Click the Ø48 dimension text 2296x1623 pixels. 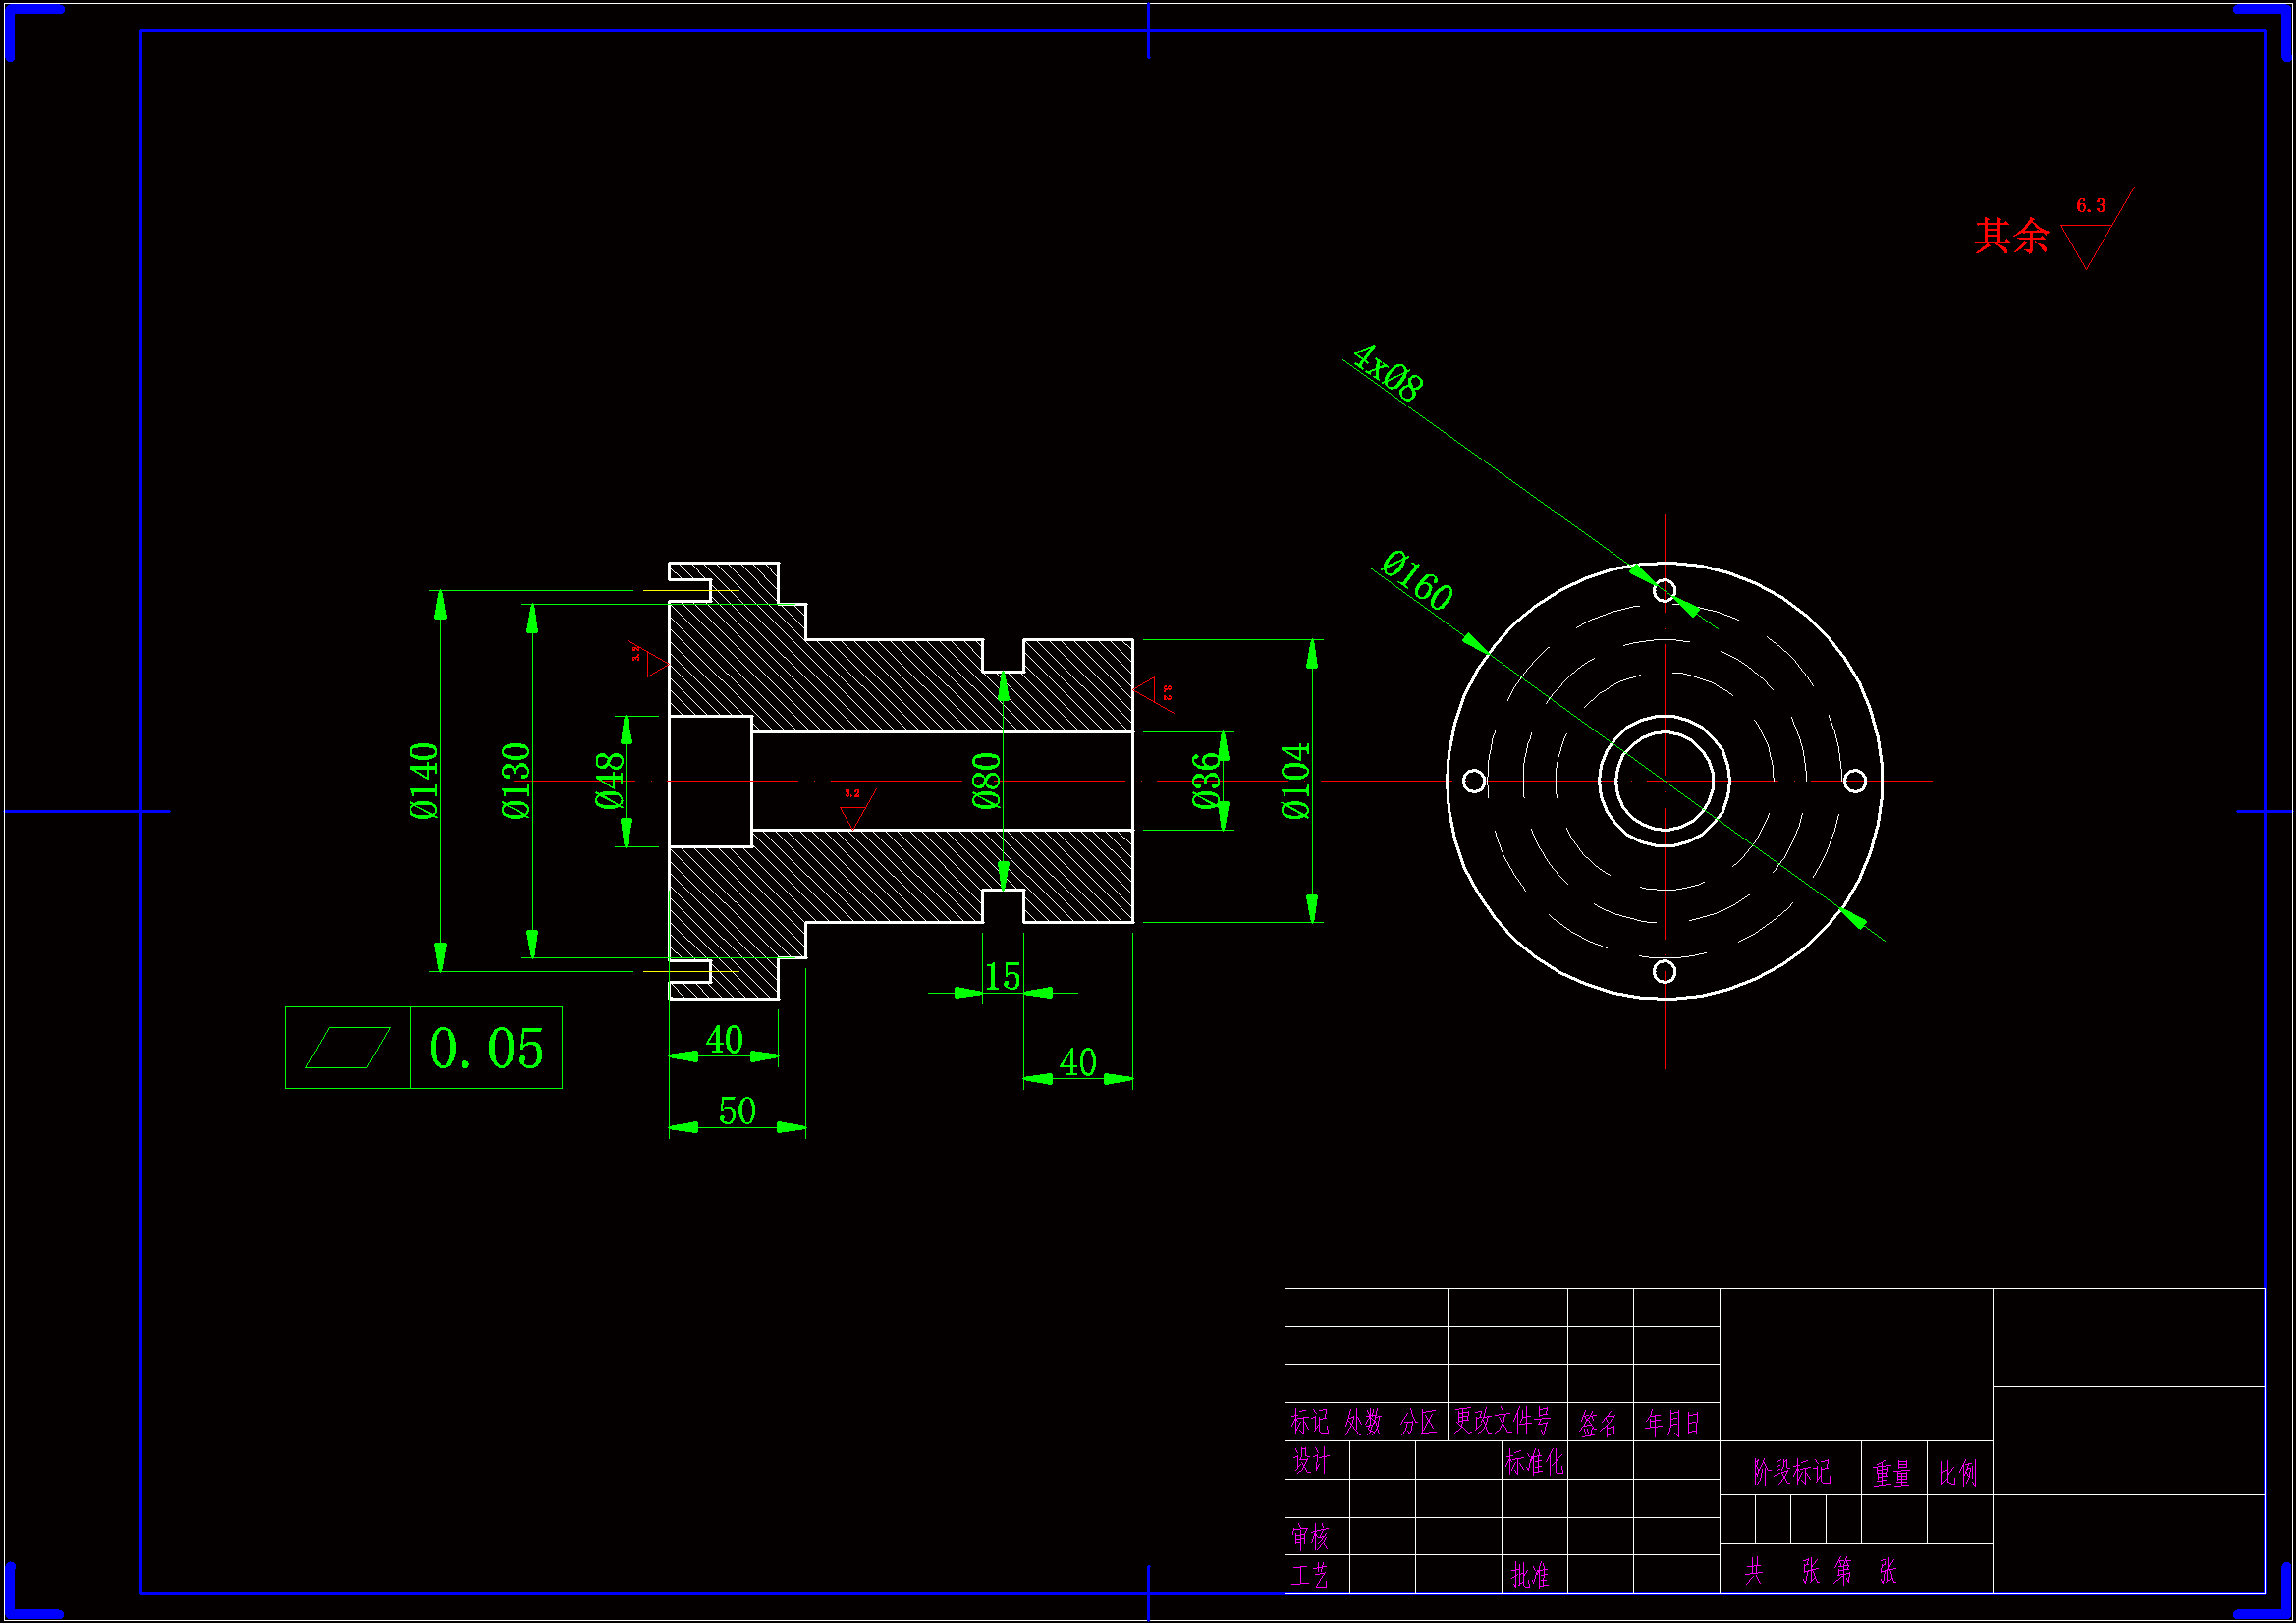(x=609, y=781)
